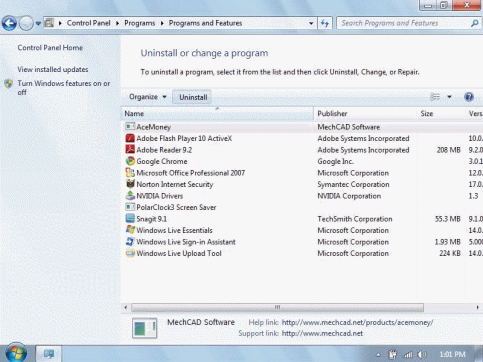Sort by the Size column header

pyautogui.click(x=441, y=113)
